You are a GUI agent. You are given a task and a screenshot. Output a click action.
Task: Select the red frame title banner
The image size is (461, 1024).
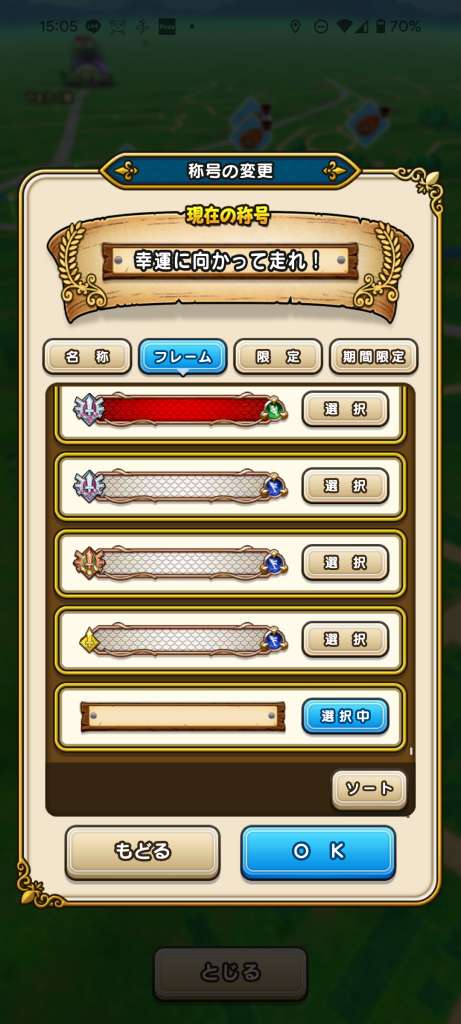point(180,410)
